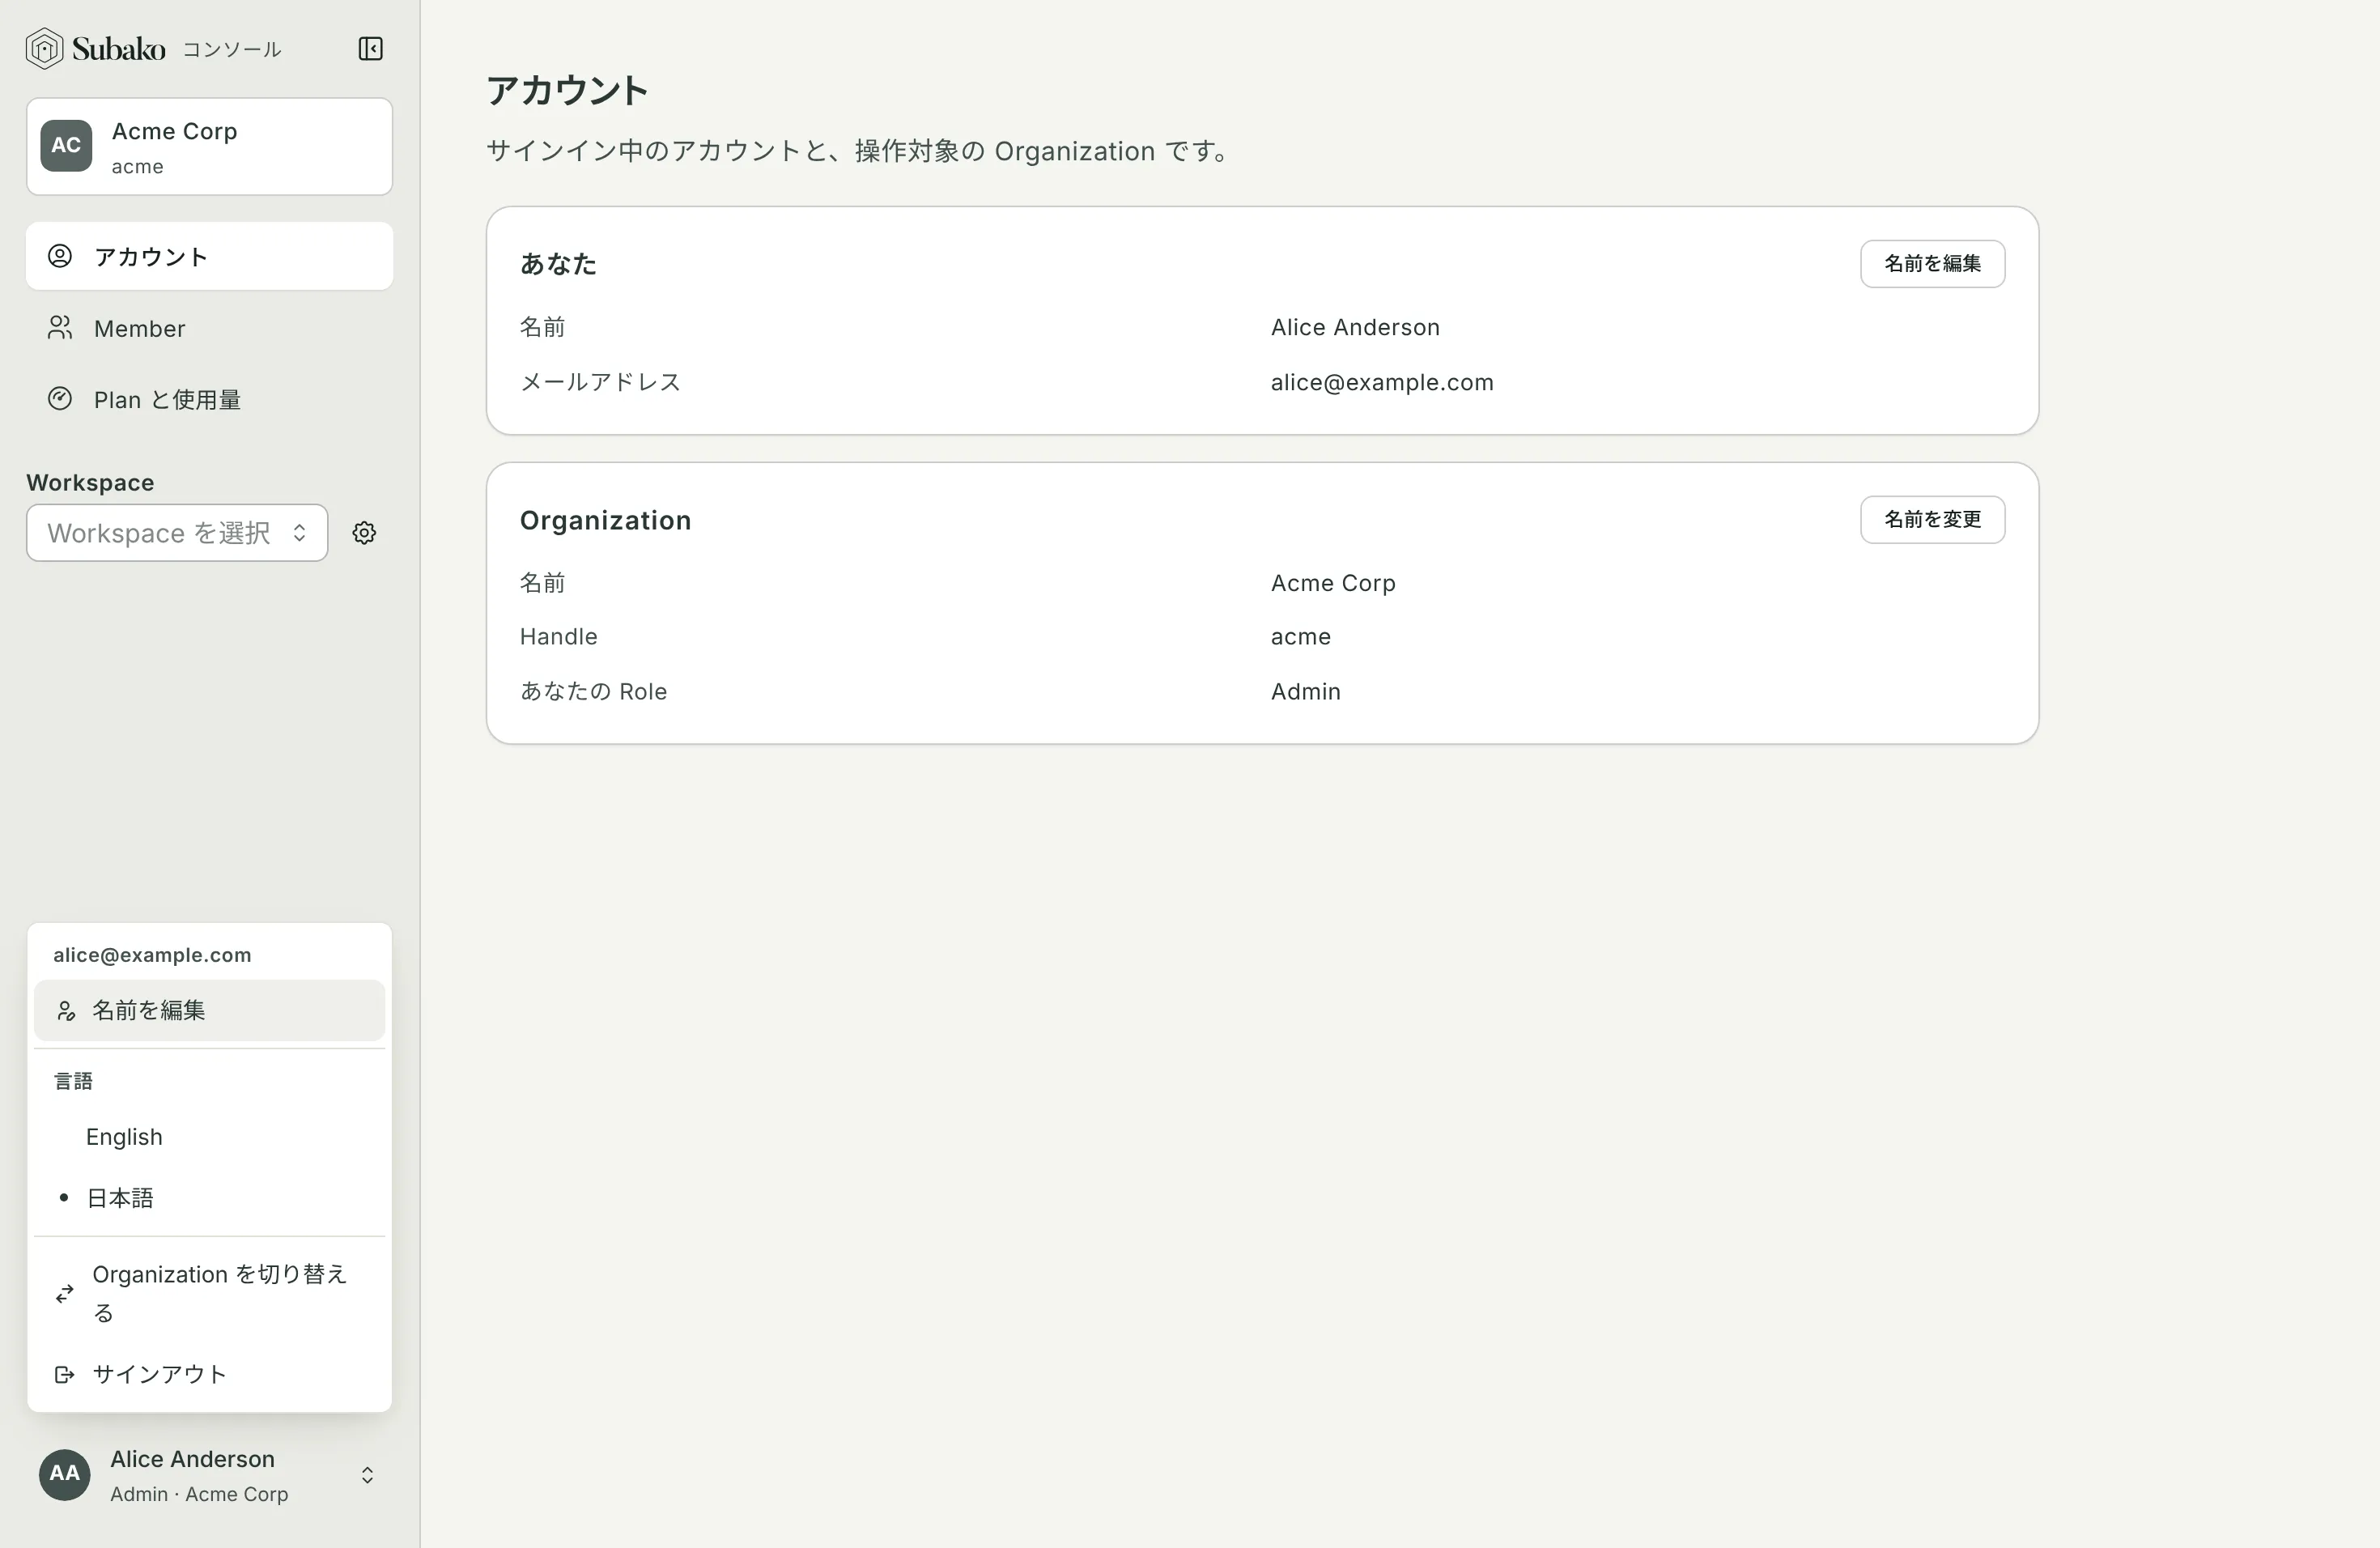The height and width of the screenshot is (1548, 2380).
Task: Choose Organization を切り替える menu item
Action: click(x=209, y=1294)
